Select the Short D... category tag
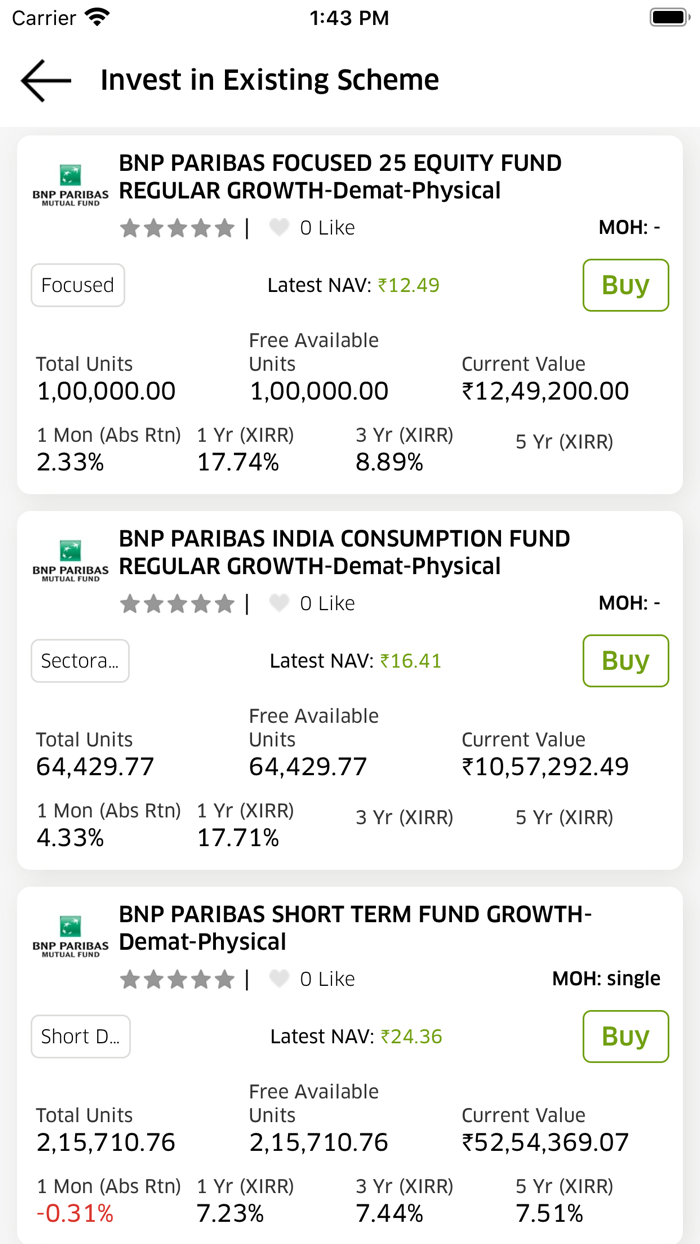700x1244 pixels. coord(80,1036)
